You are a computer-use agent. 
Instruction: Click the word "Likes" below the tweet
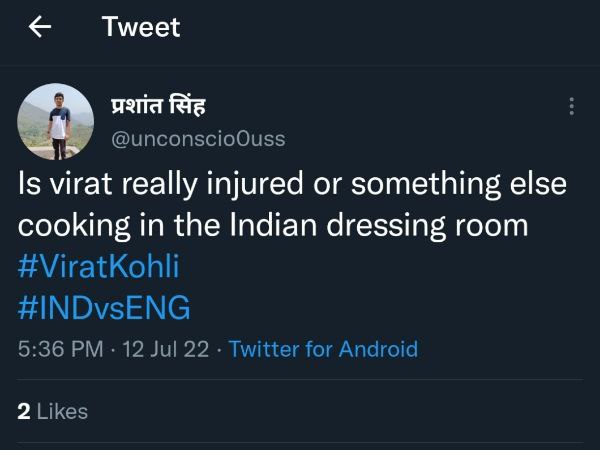pyautogui.click(x=62, y=411)
